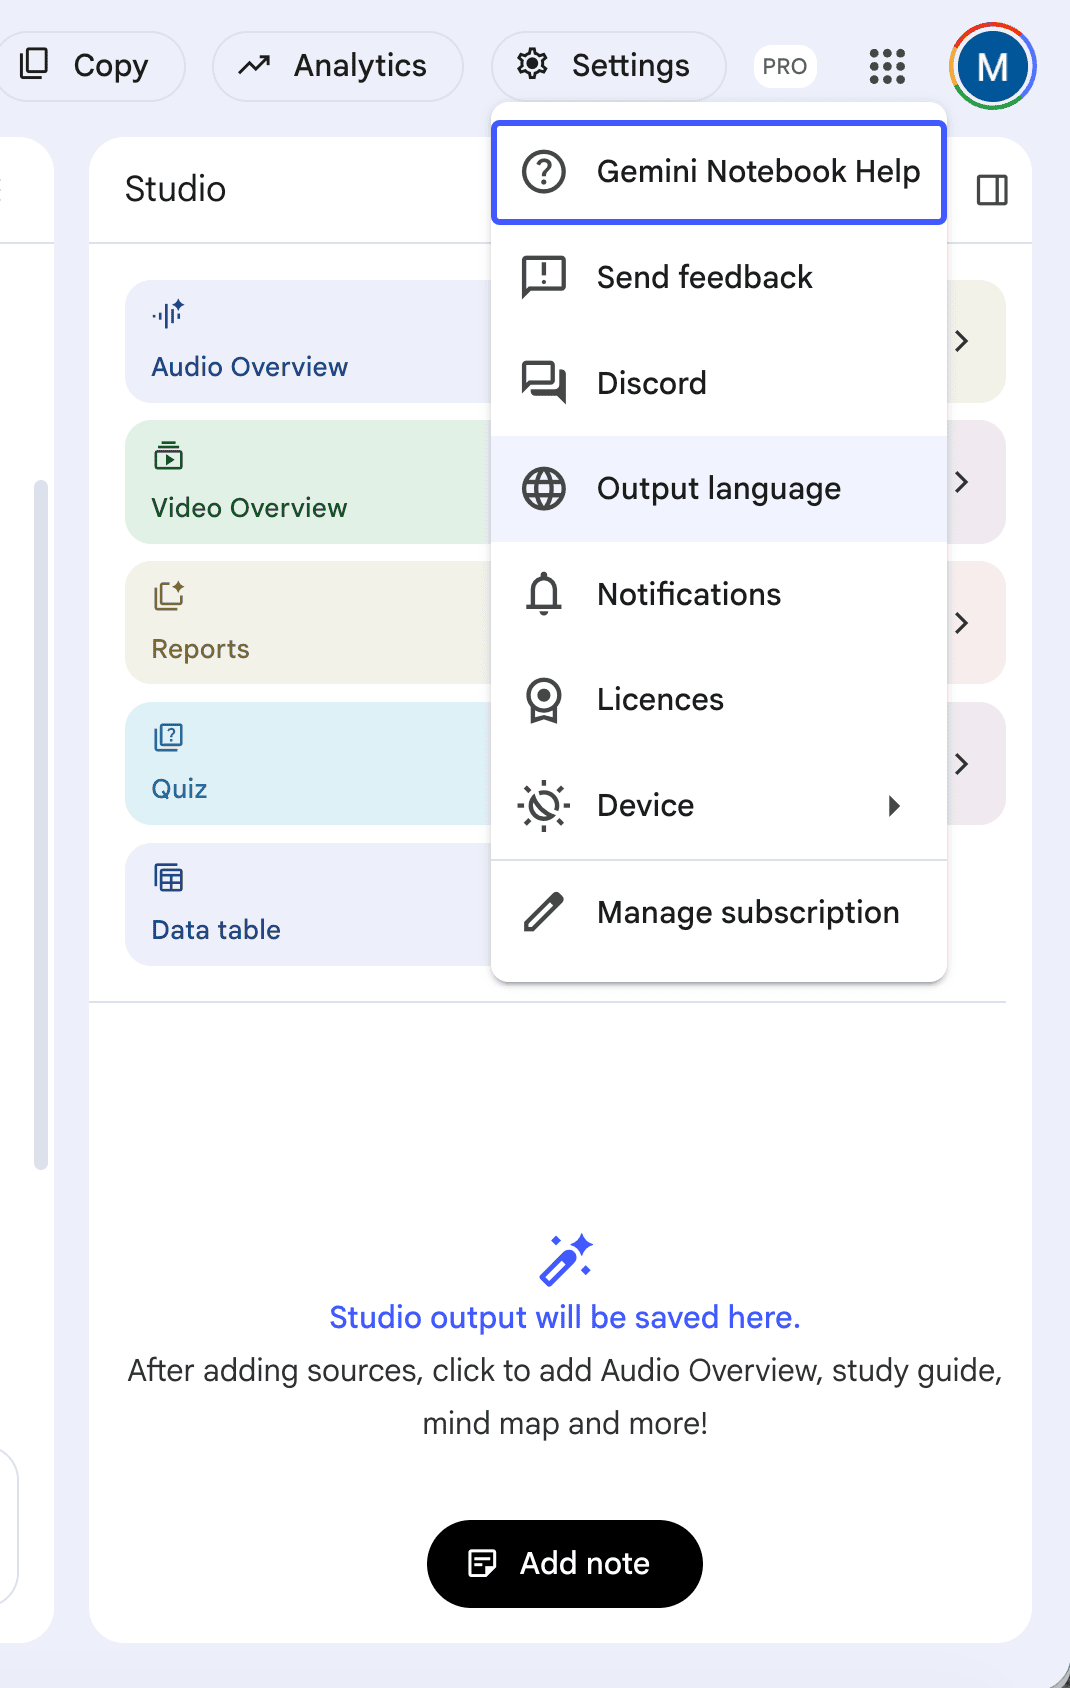Open Licences menu entry

click(x=719, y=700)
